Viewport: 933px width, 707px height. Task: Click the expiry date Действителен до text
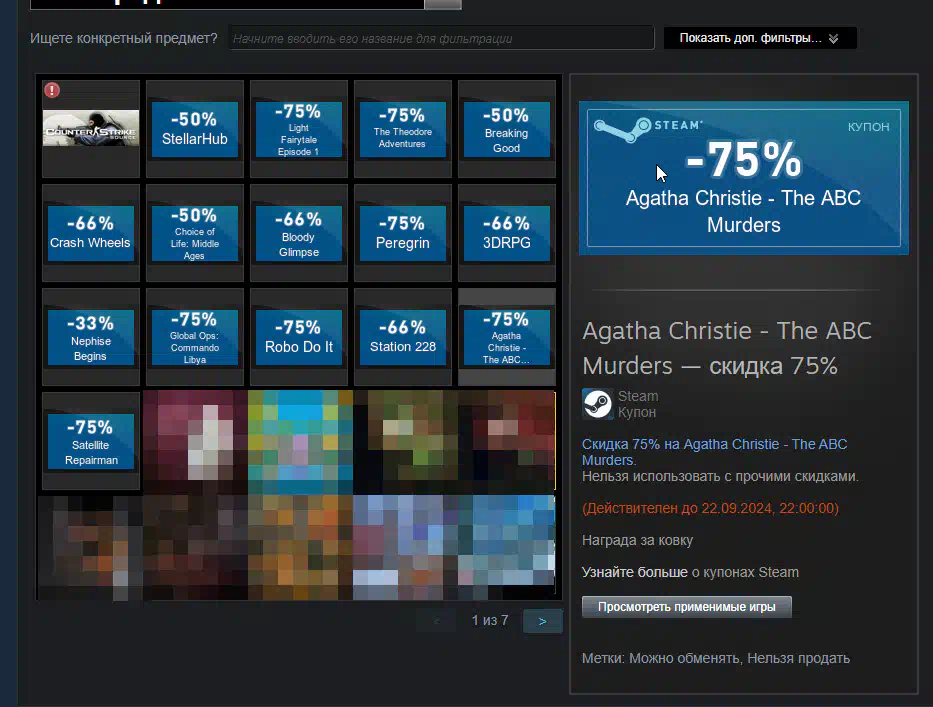pos(710,508)
